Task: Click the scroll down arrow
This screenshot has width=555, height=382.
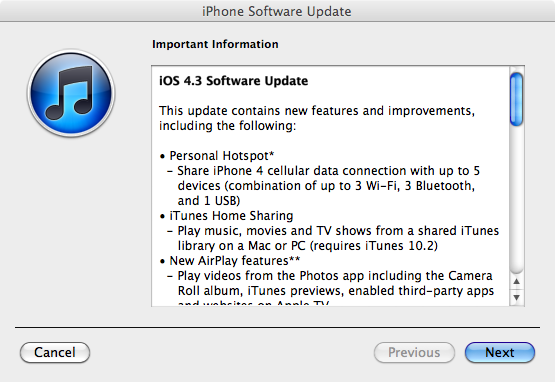Action: tap(516, 297)
